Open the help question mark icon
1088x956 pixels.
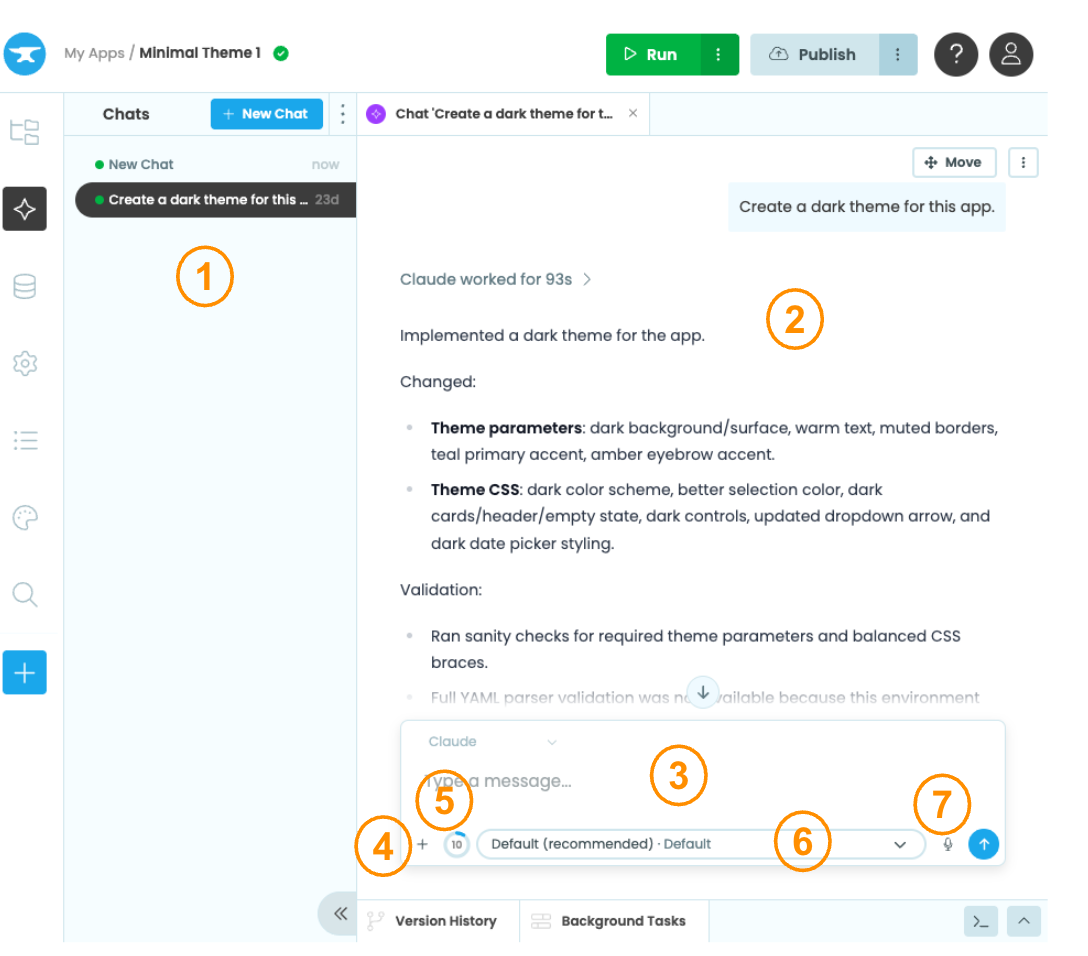955,54
